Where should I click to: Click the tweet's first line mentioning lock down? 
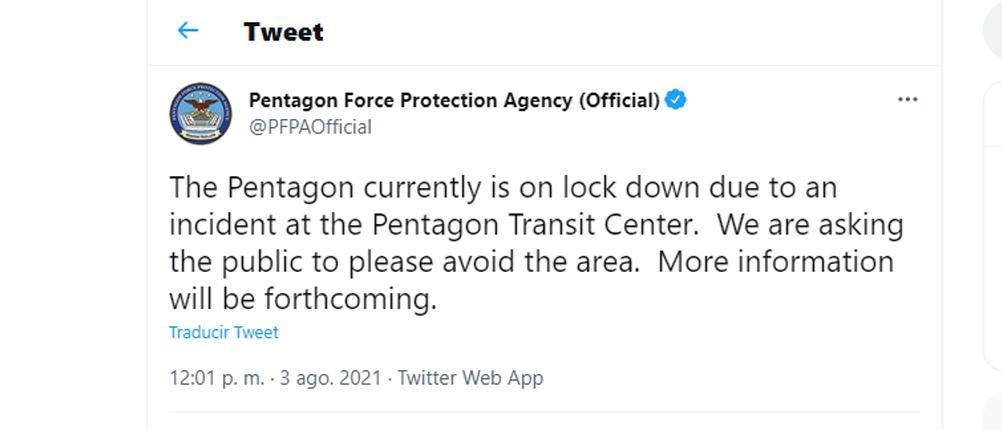[503, 188]
